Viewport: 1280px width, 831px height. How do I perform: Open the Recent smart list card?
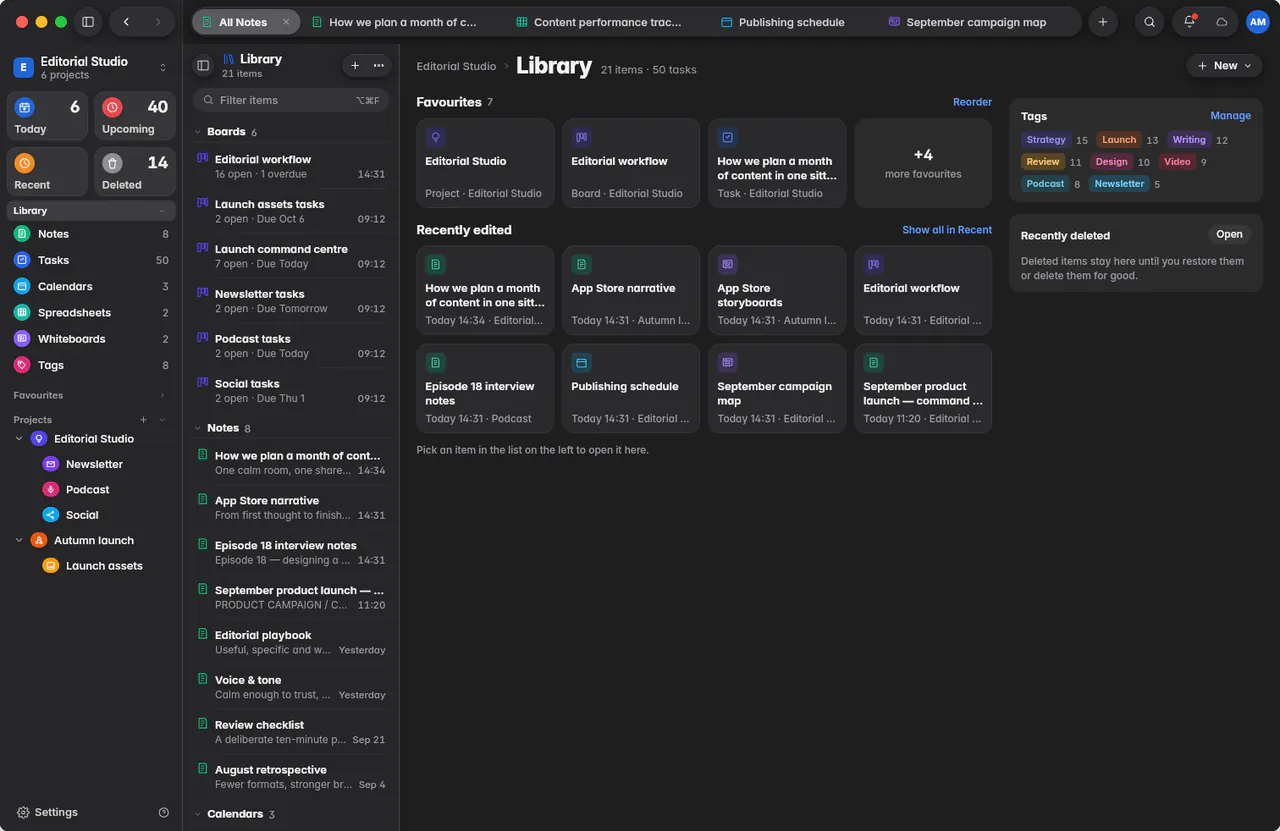pyautogui.click(x=48, y=172)
